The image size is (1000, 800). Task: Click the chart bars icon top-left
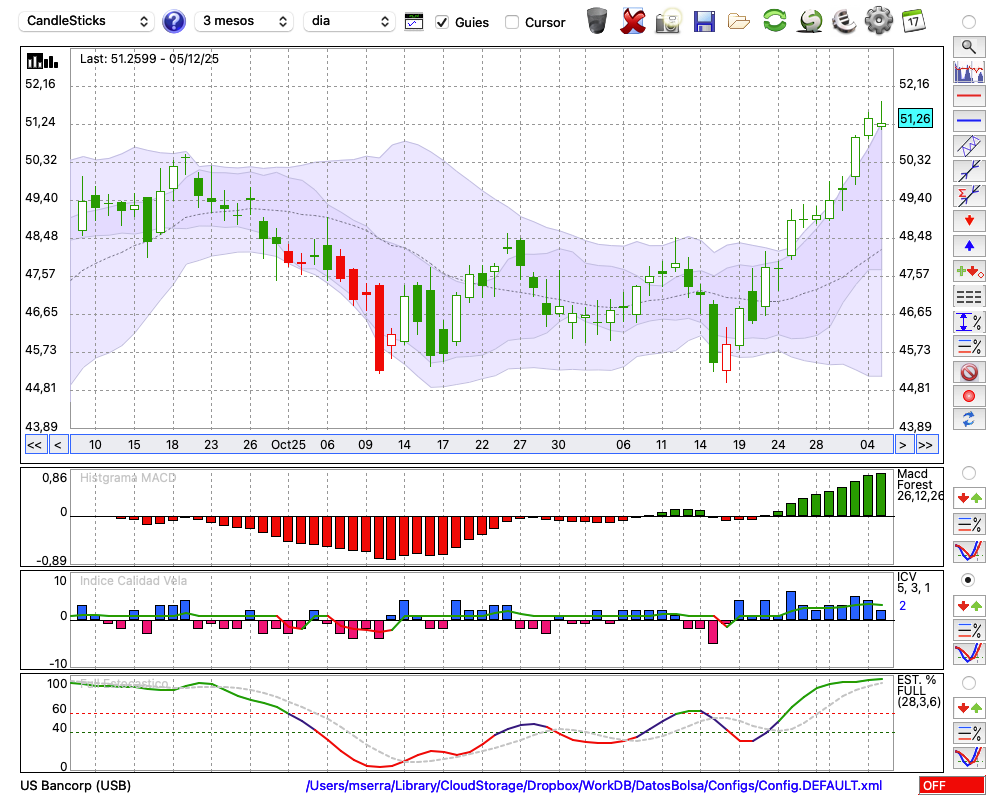(x=42, y=61)
